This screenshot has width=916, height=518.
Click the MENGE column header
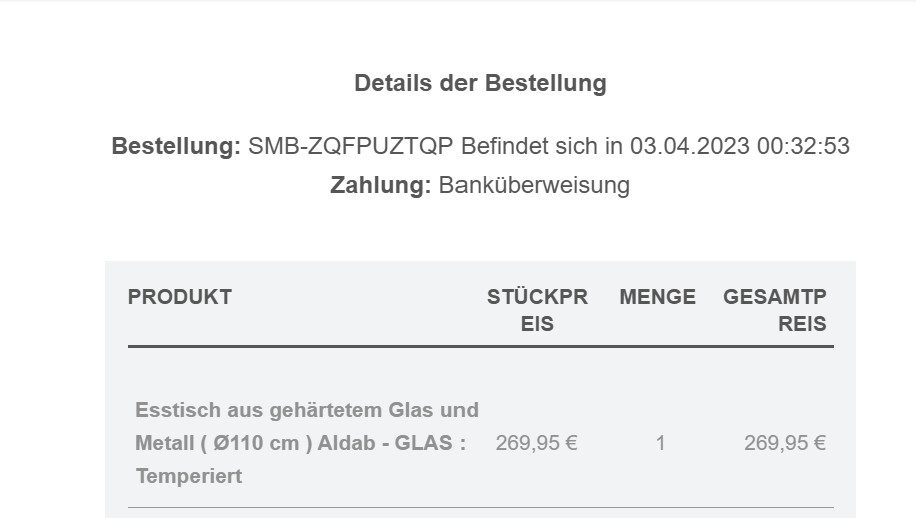tap(657, 297)
